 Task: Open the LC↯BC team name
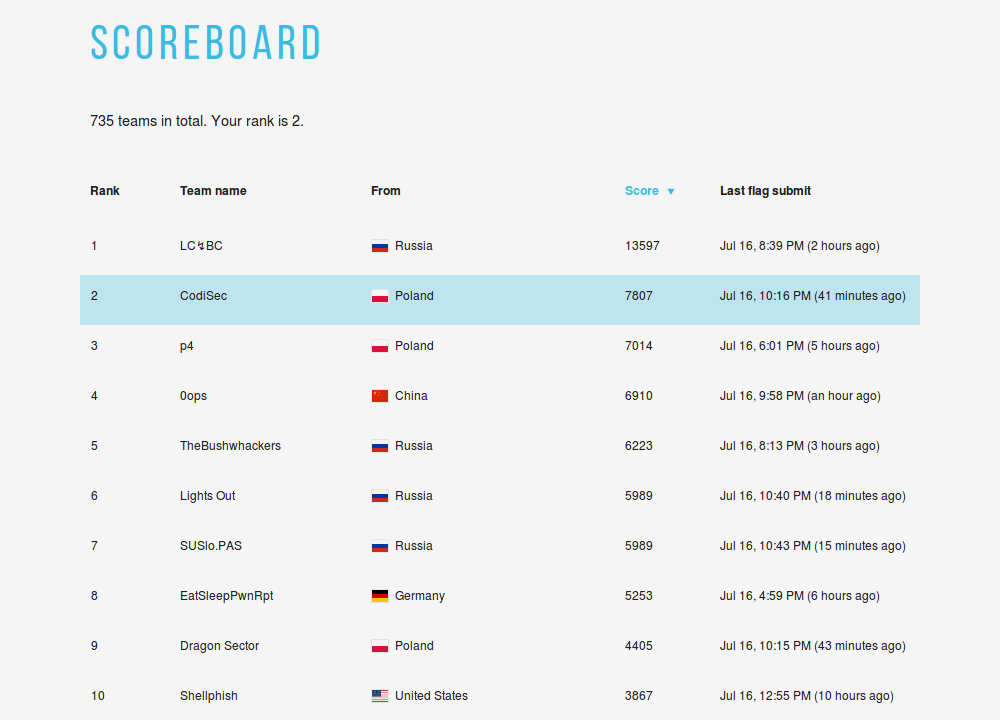coord(201,246)
